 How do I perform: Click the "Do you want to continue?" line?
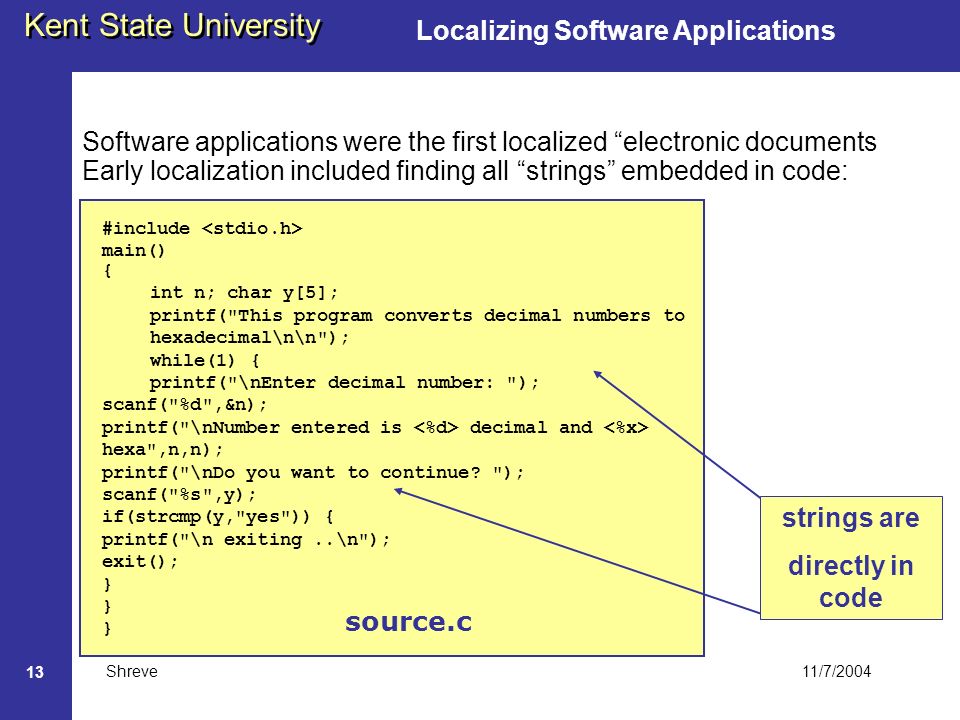point(313,473)
